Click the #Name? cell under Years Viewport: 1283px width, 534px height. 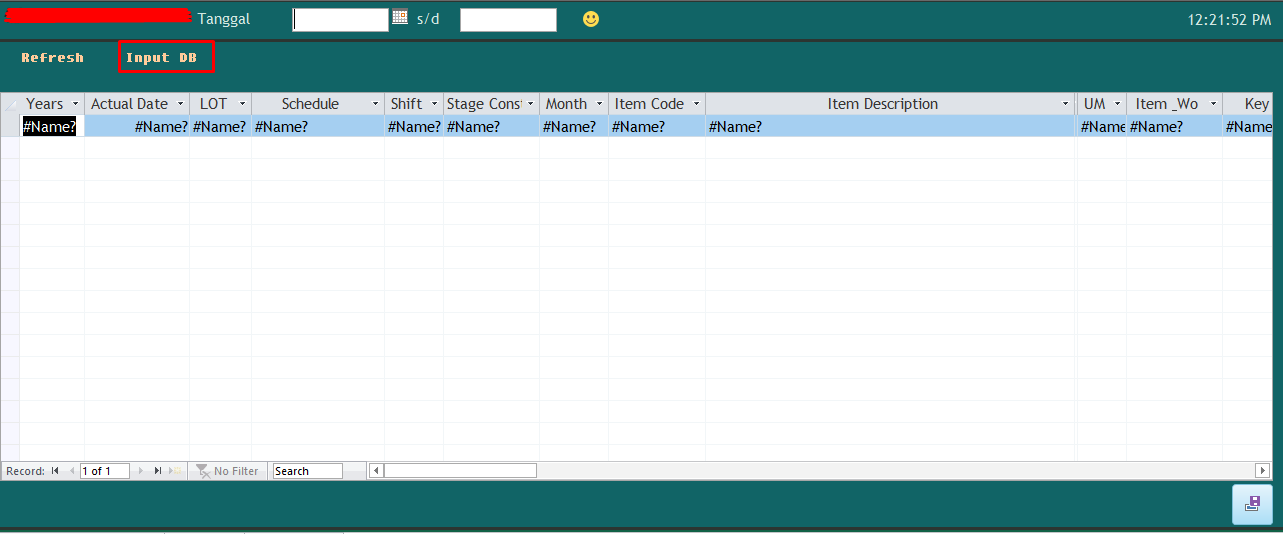[x=52, y=126]
